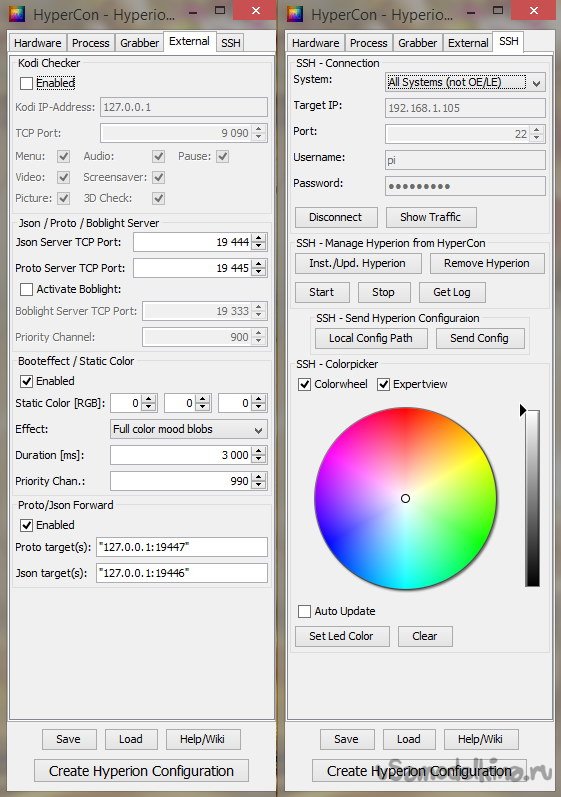561x797 pixels.
Task: Click the Send Config button
Action: tap(480, 338)
